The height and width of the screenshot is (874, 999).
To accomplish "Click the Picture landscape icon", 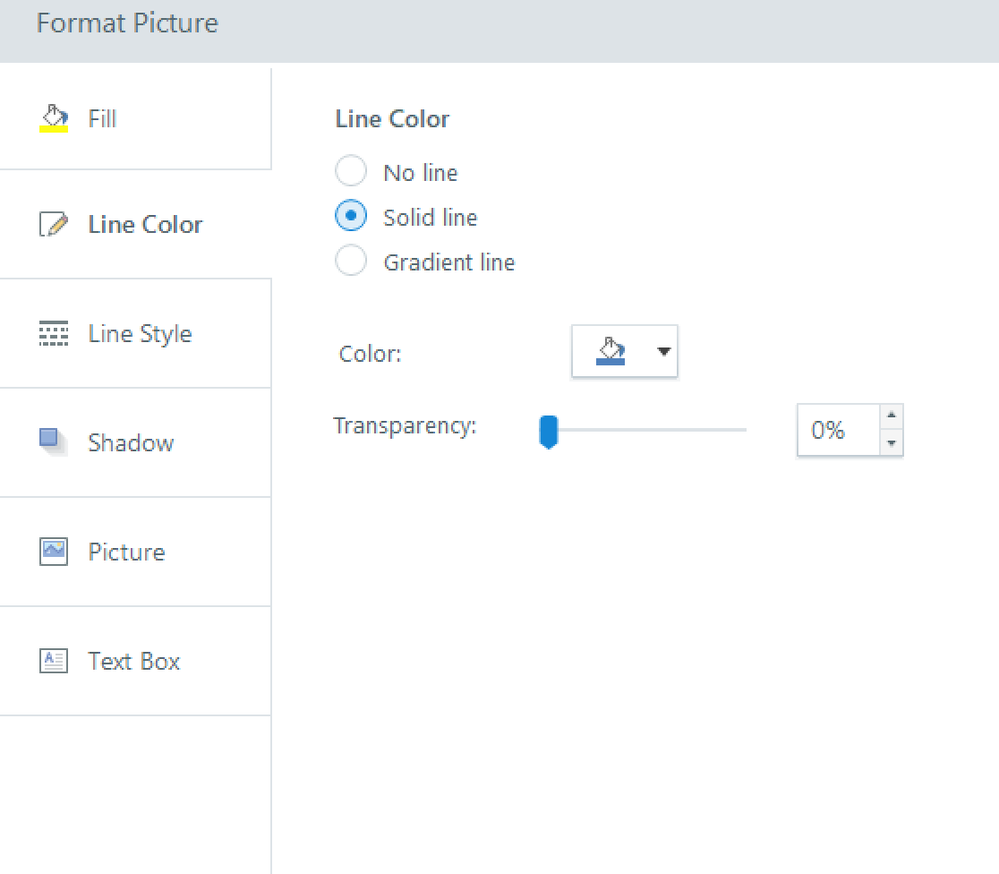I will click(53, 551).
